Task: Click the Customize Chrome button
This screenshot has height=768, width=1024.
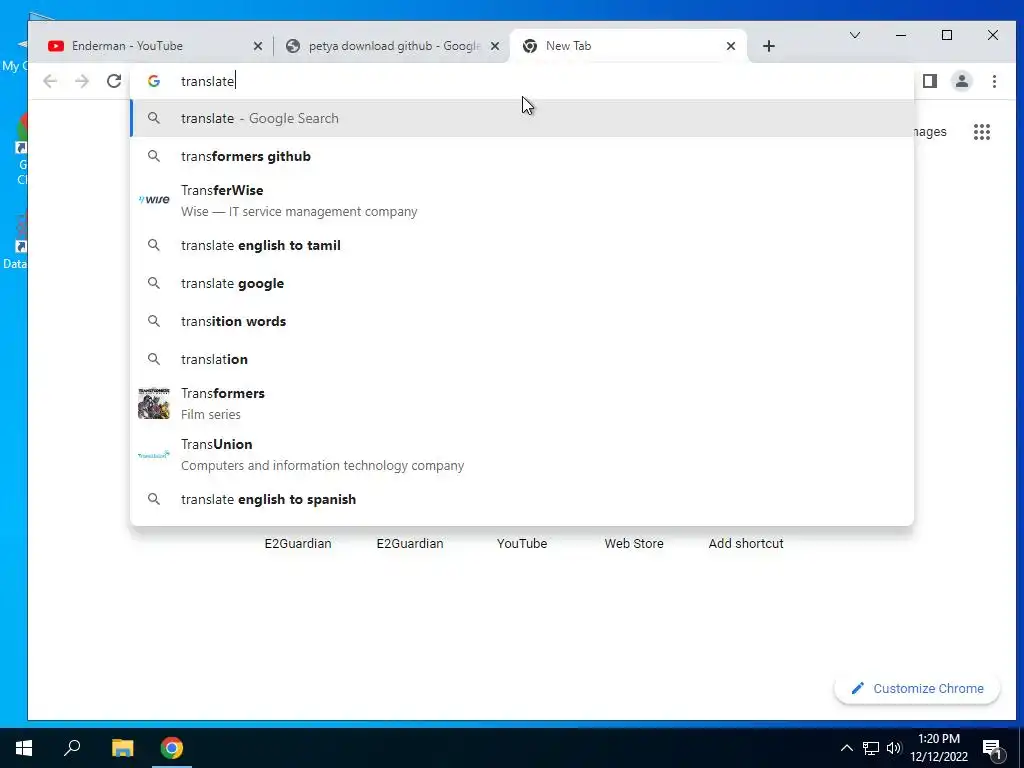Action: point(917,688)
